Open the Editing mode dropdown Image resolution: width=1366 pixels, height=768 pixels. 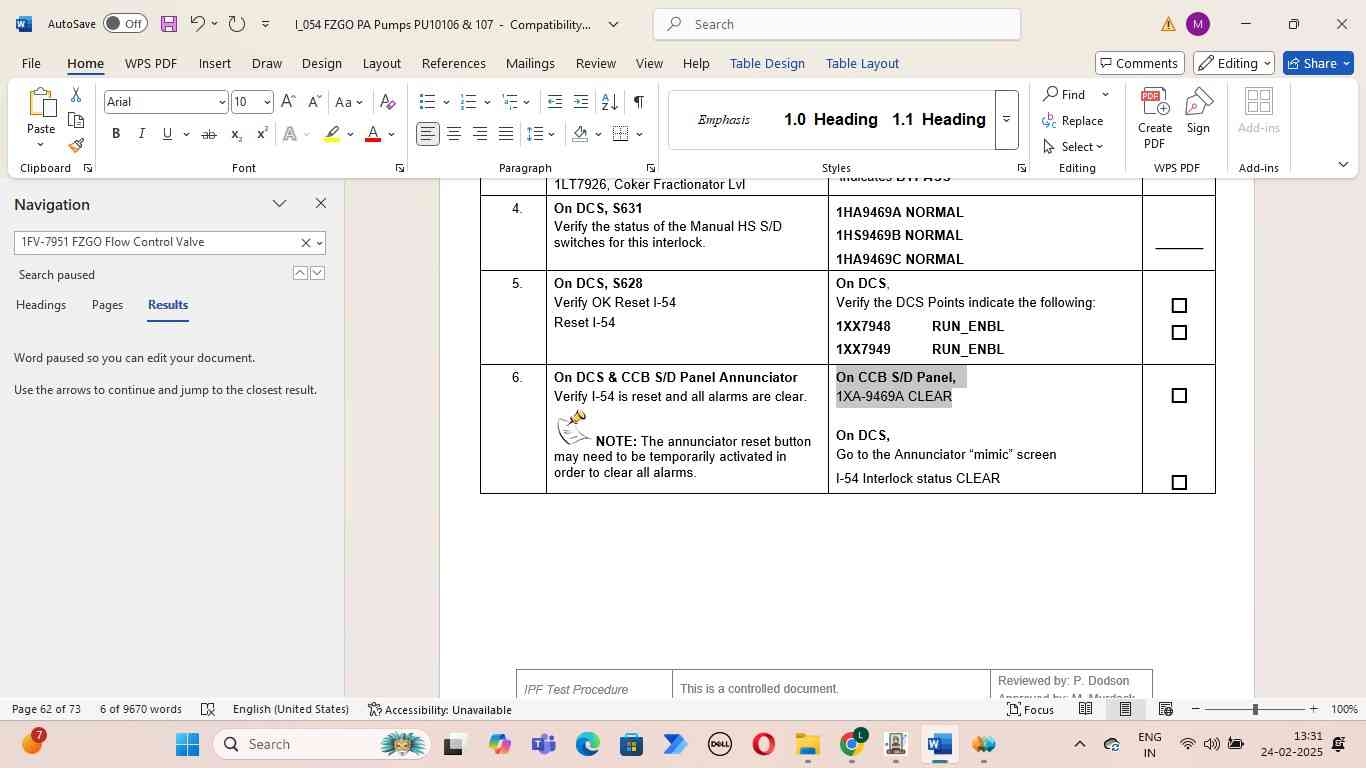point(1235,63)
